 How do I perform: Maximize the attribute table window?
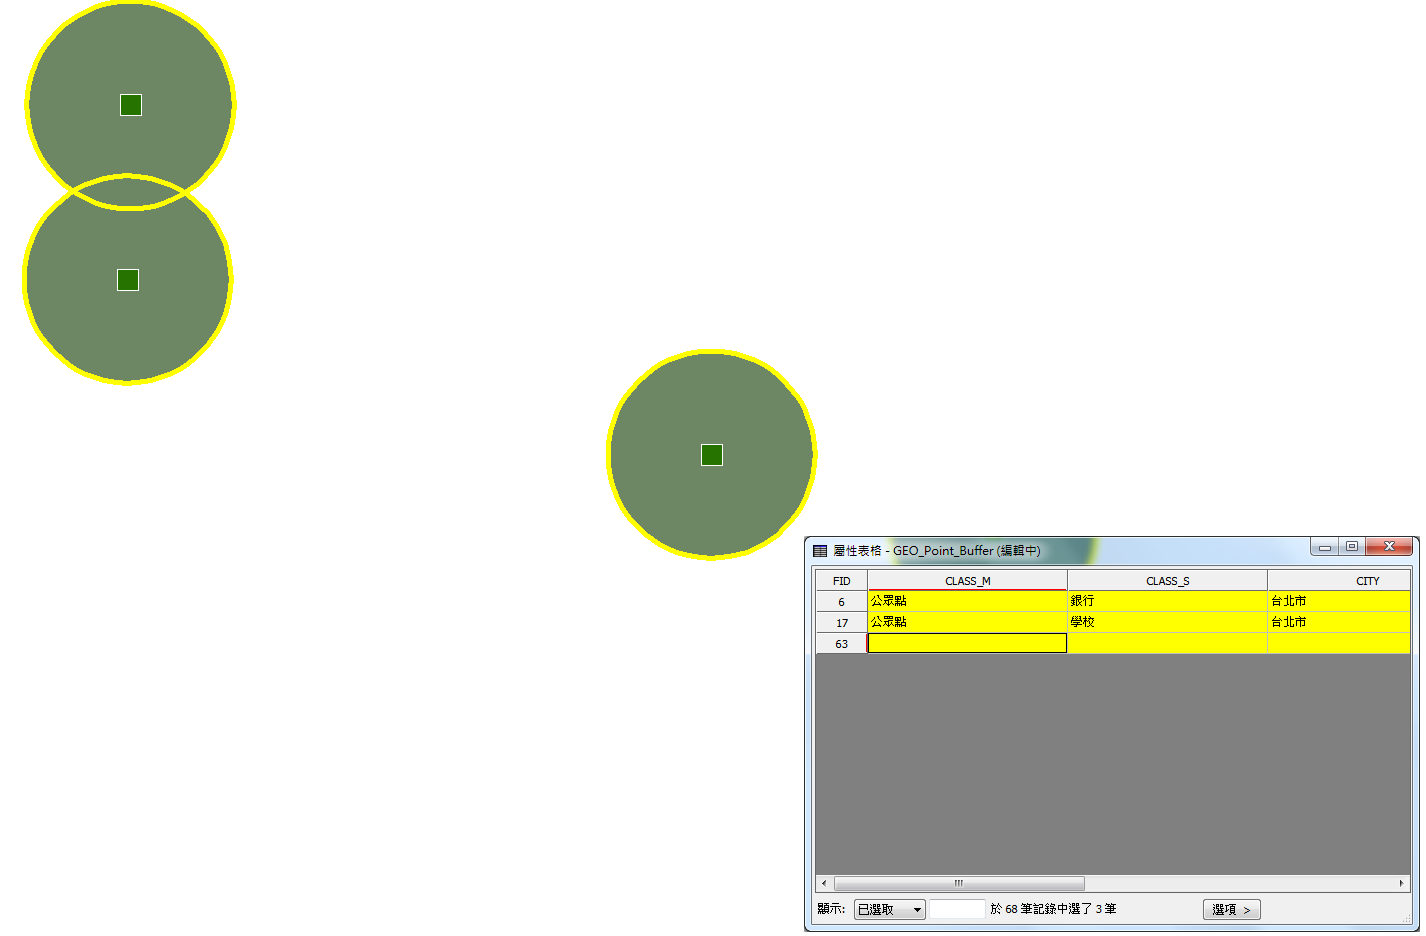(x=1351, y=547)
